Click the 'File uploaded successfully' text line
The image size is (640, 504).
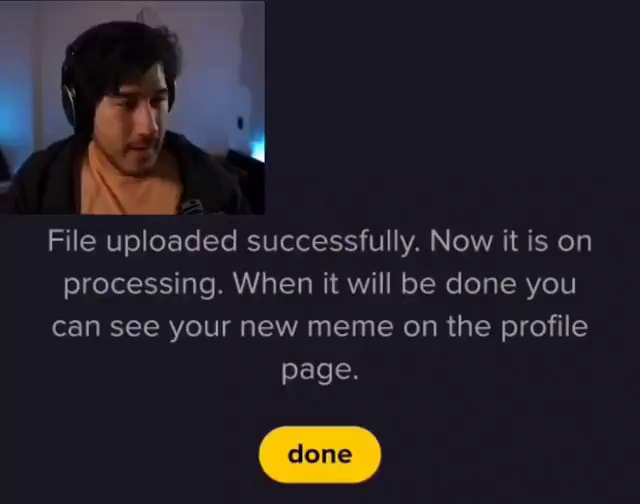320,241
